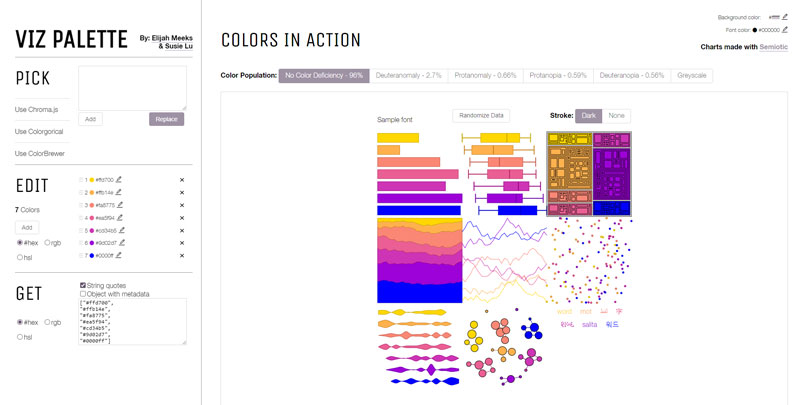Edit color 3 #fa8775 with pencil icon

click(120, 205)
